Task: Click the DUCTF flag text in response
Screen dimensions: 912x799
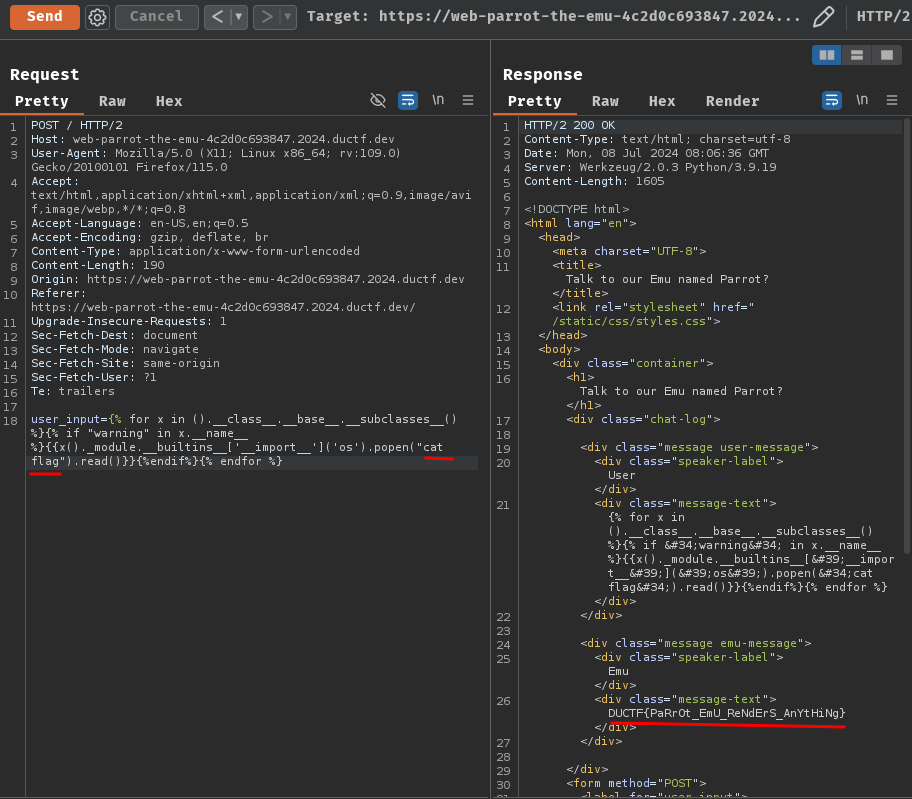Action: pyautogui.click(x=726, y=713)
